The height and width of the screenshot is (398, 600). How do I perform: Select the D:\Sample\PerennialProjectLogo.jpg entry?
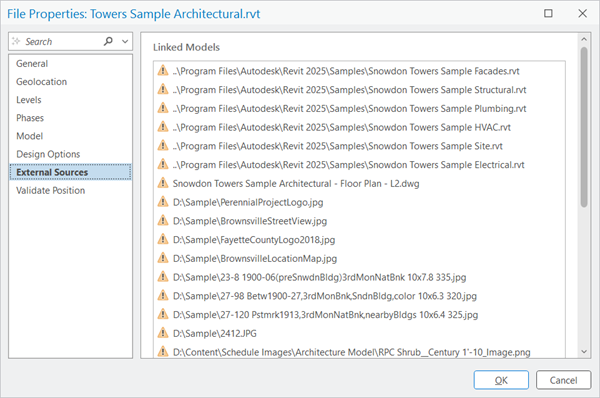click(248, 202)
